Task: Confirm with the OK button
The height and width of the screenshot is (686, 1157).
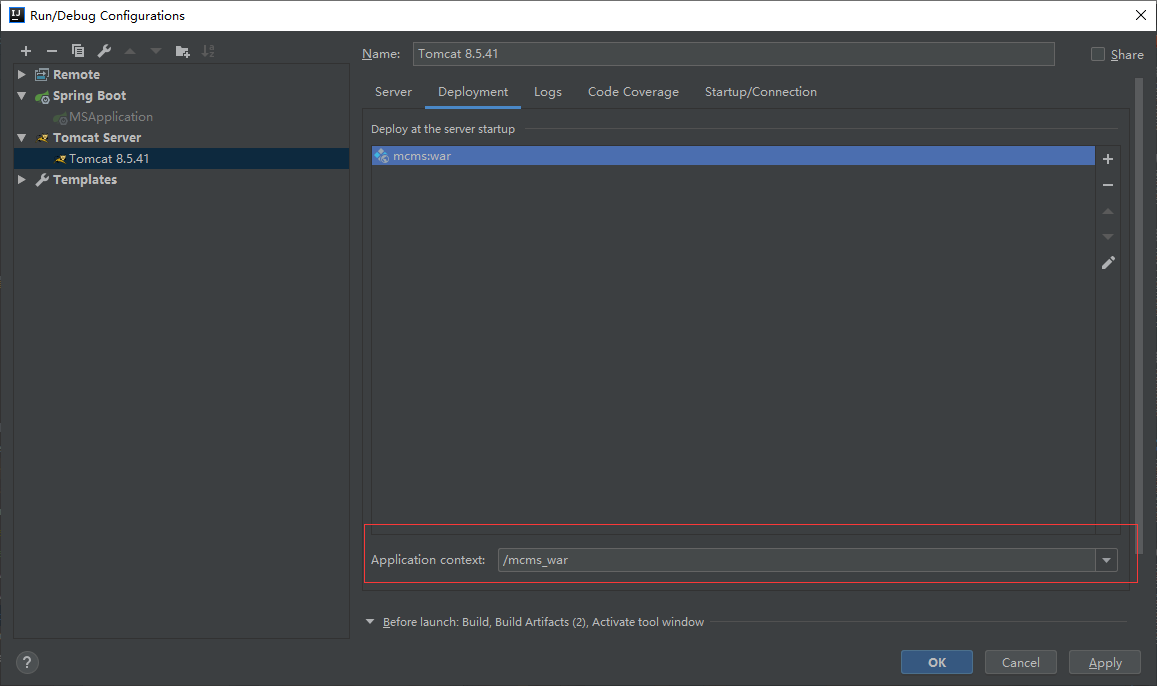Action: pos(936,662)
